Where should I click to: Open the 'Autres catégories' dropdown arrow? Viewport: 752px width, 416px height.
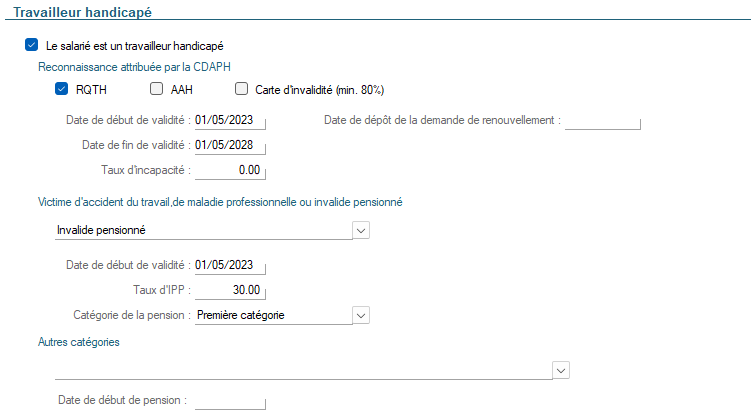click(x=561, y=370)
